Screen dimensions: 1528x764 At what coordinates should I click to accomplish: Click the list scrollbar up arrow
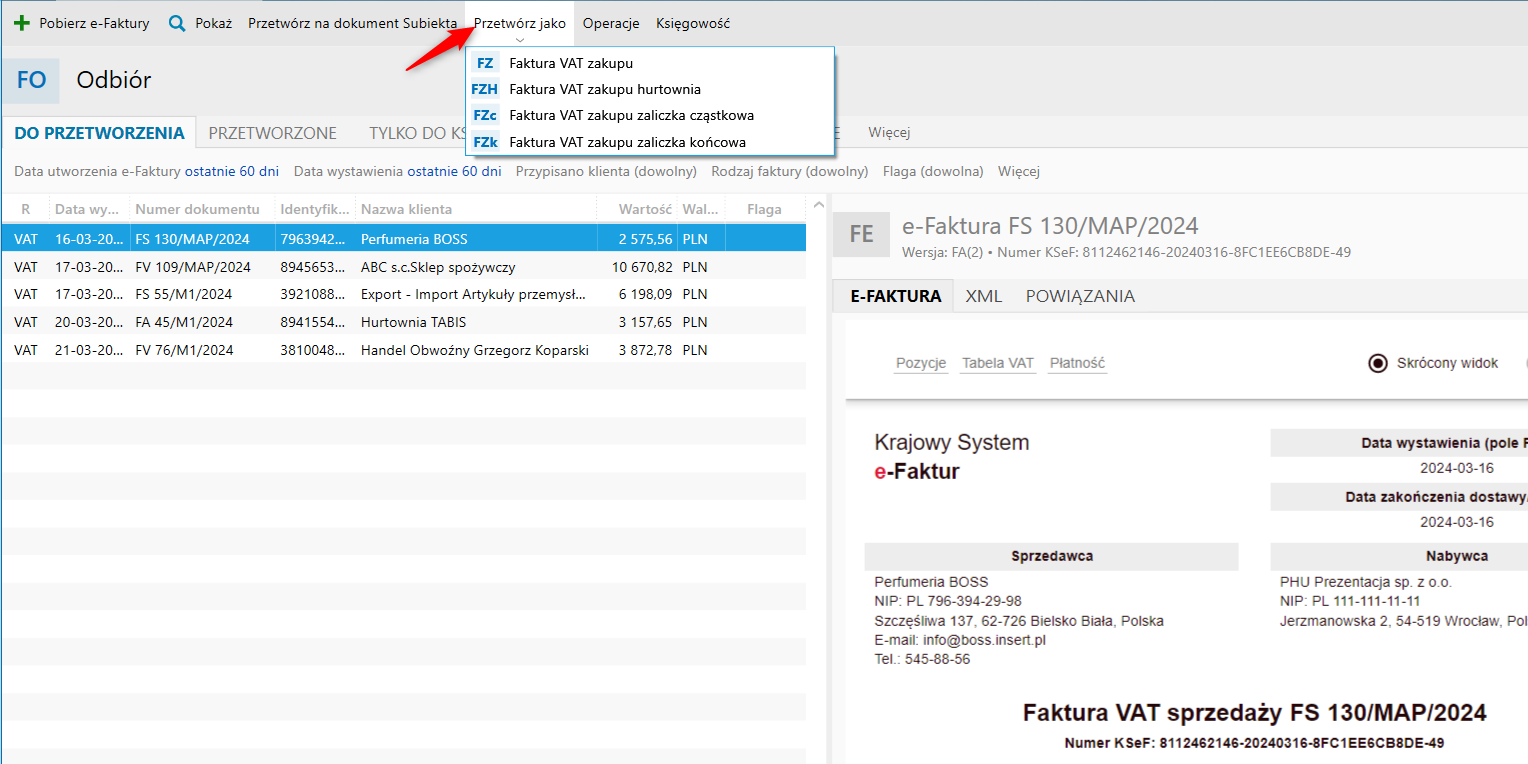[818, 205]
